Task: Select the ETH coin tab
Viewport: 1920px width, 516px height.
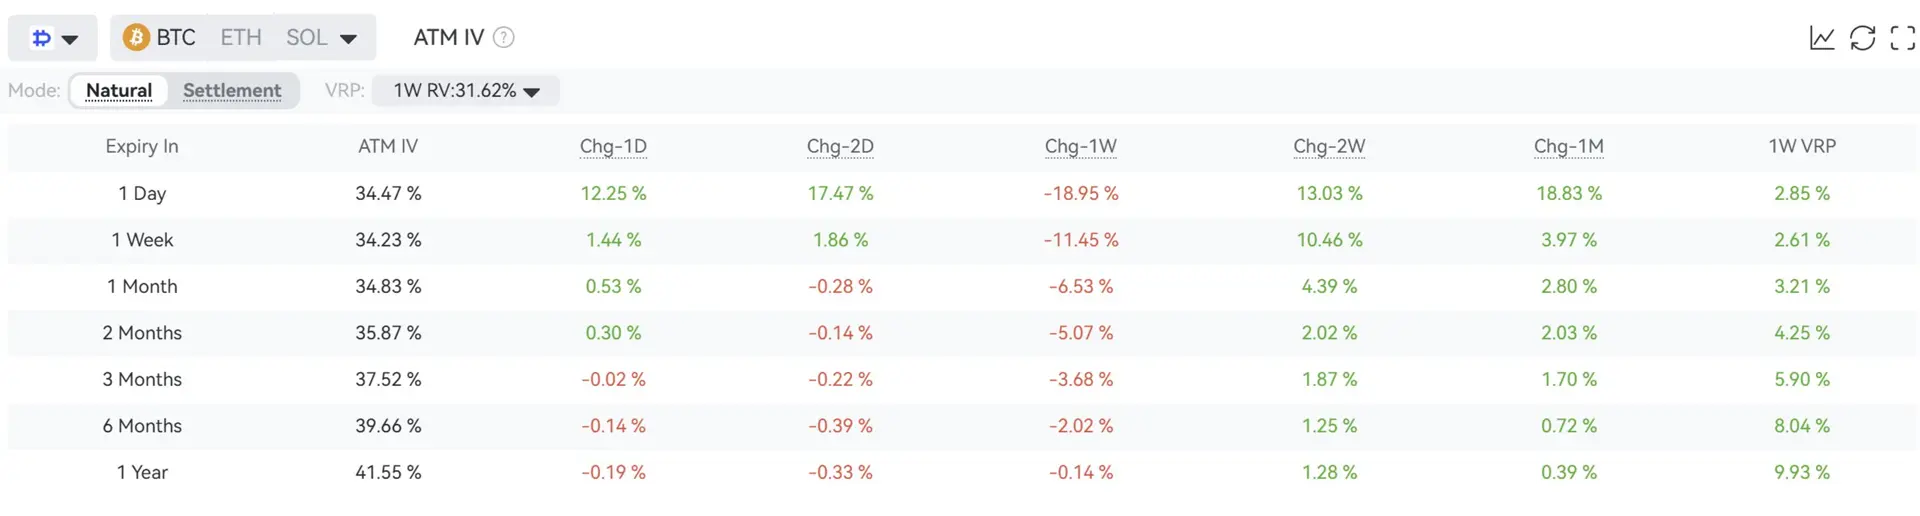Action: [241, 38]
